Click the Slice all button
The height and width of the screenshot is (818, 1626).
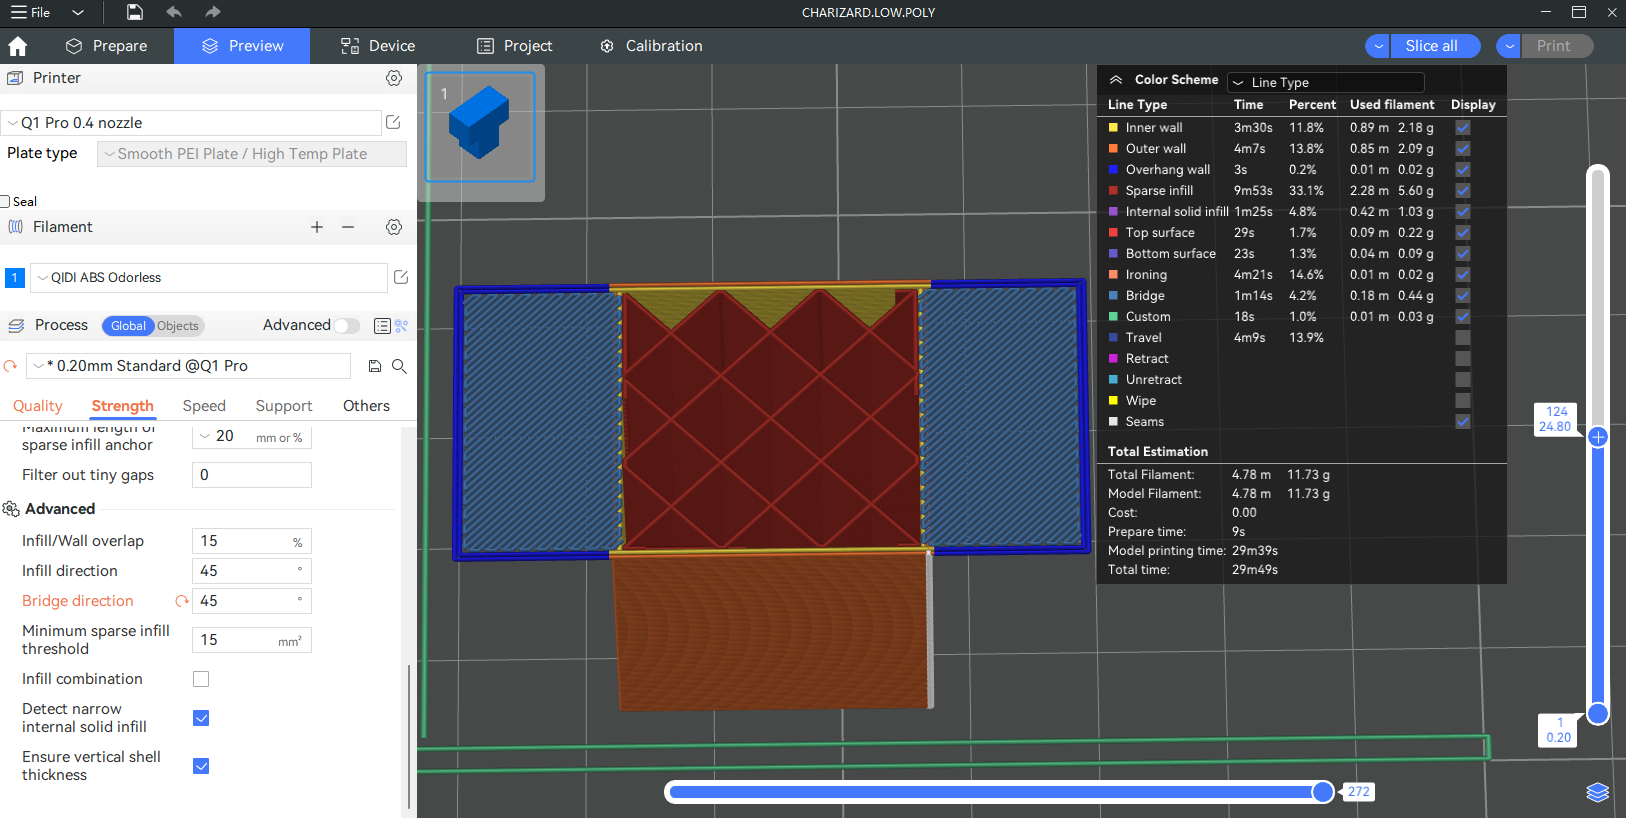pyautogui.click(x=1431, y=46)
